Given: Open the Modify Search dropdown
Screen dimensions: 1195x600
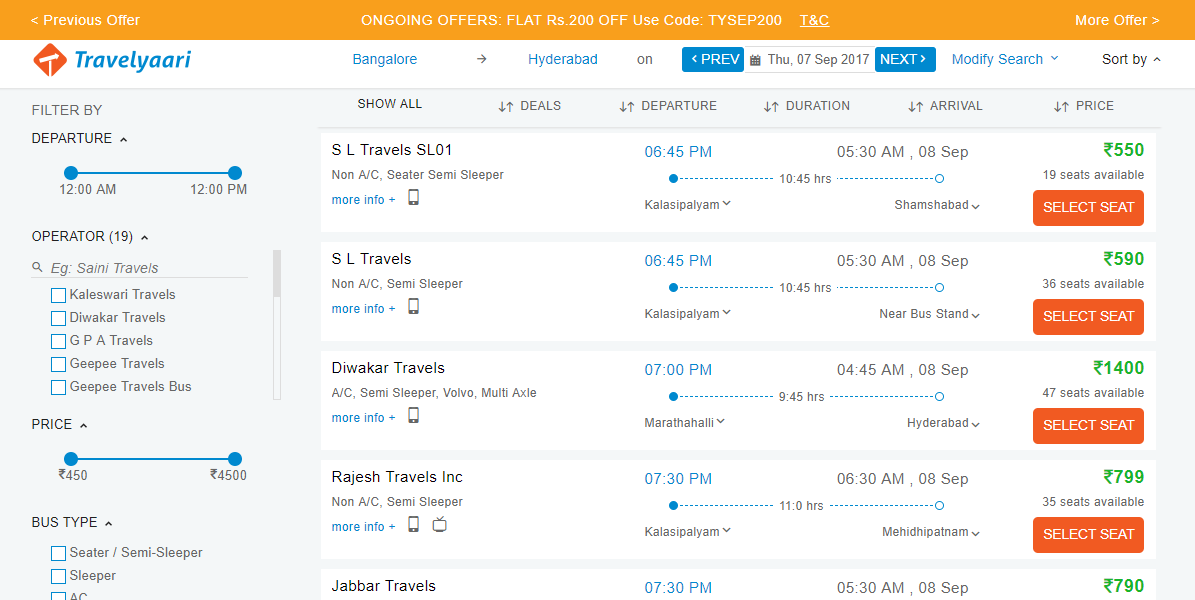Looking at the screenshot, I should 1005,59.
